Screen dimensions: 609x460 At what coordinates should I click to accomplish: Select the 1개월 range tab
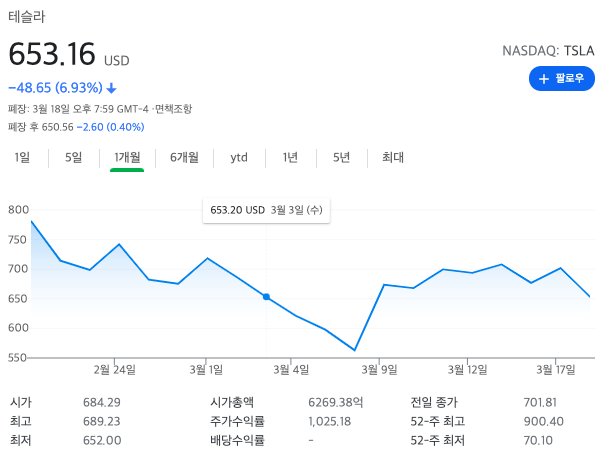[127, 157]
